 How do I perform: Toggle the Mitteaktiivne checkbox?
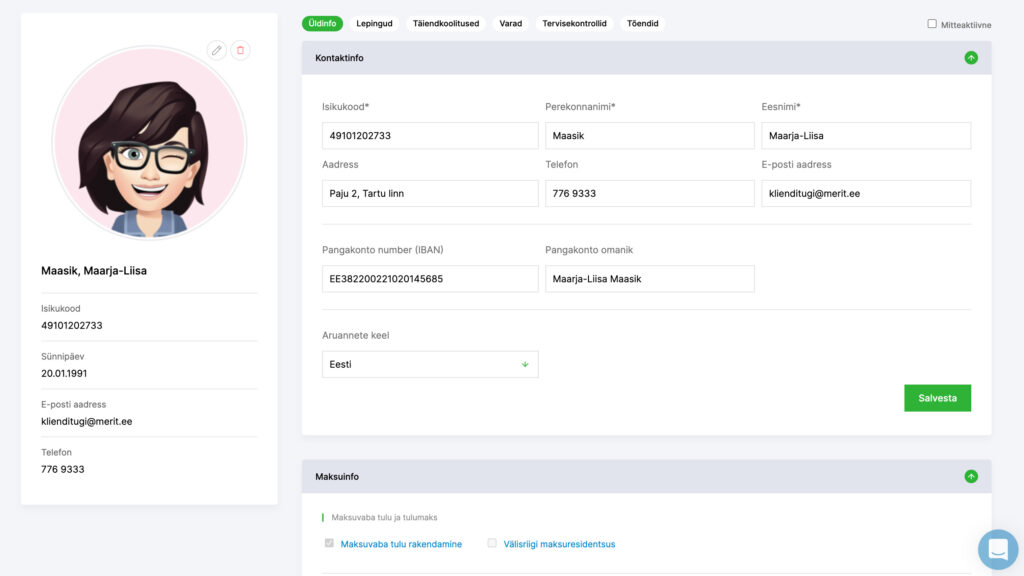(932, 24)
